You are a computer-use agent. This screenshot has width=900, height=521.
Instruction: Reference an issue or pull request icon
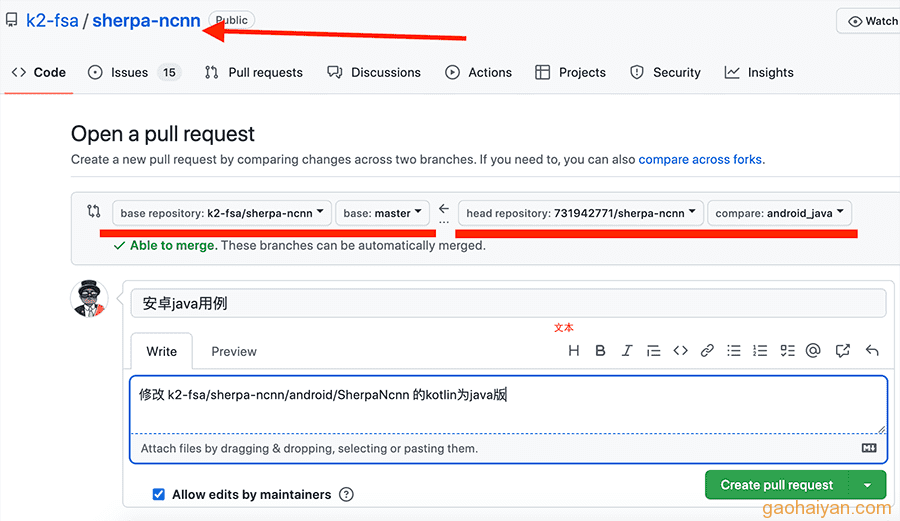[843, 351]
